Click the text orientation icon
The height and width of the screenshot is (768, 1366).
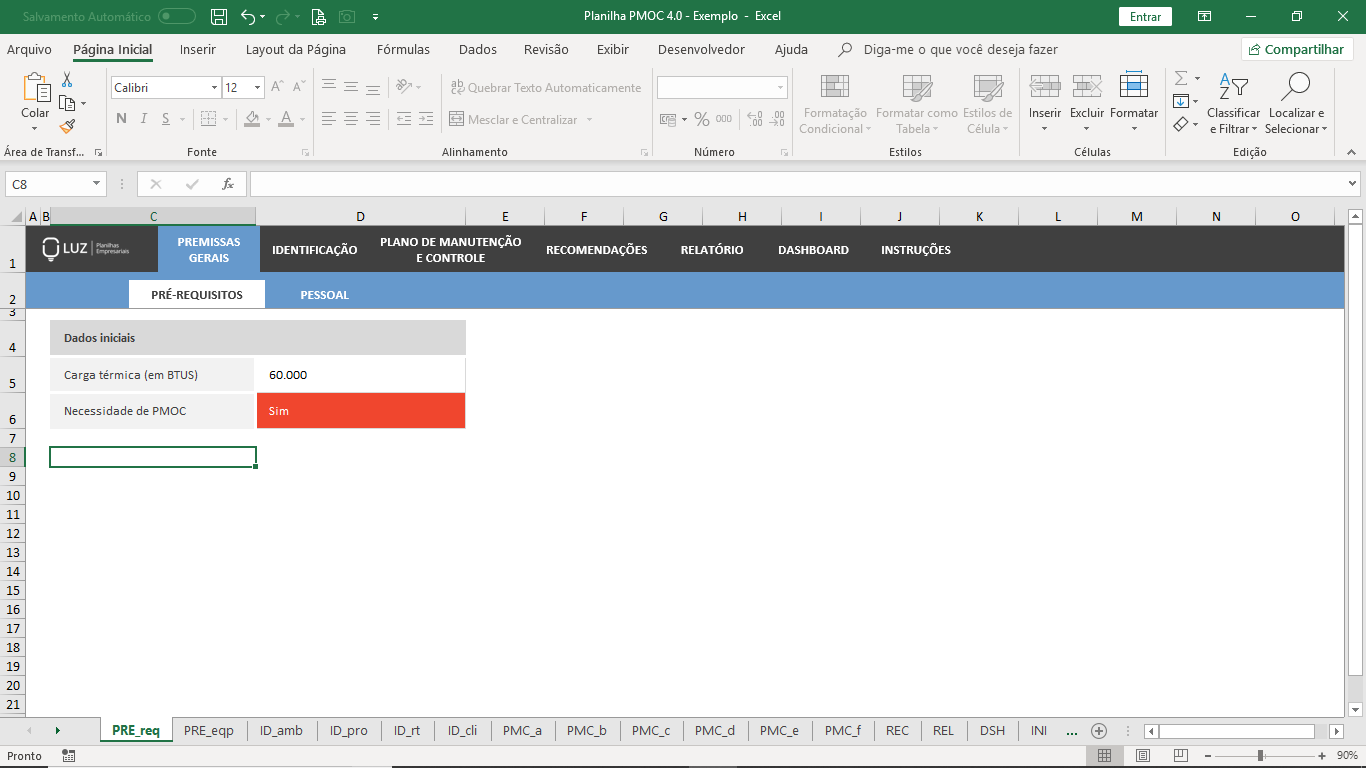(403, 87)
